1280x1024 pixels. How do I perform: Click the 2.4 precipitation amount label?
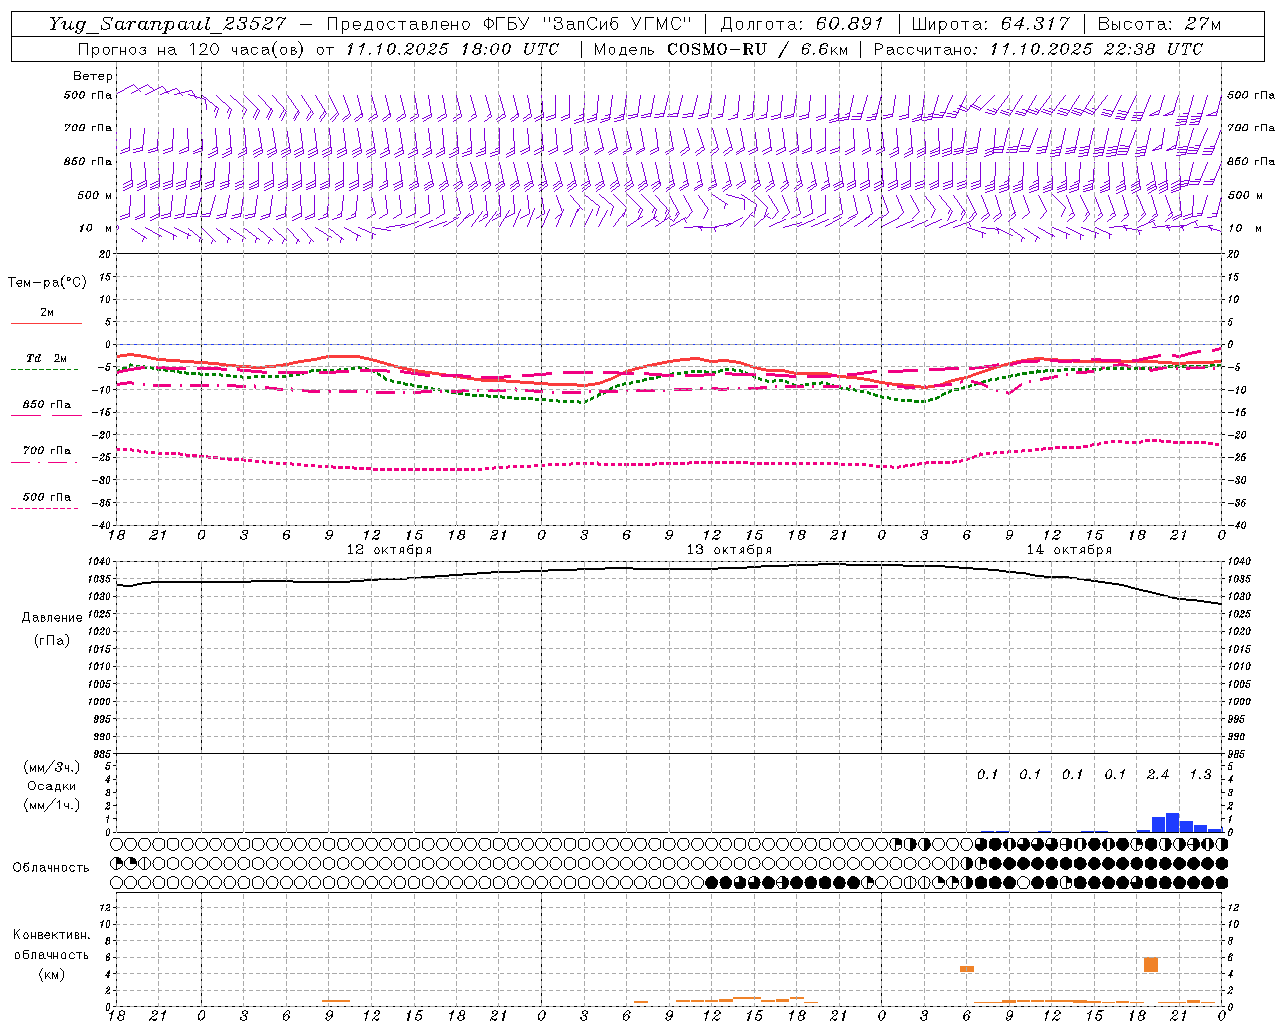point(1158,774)
